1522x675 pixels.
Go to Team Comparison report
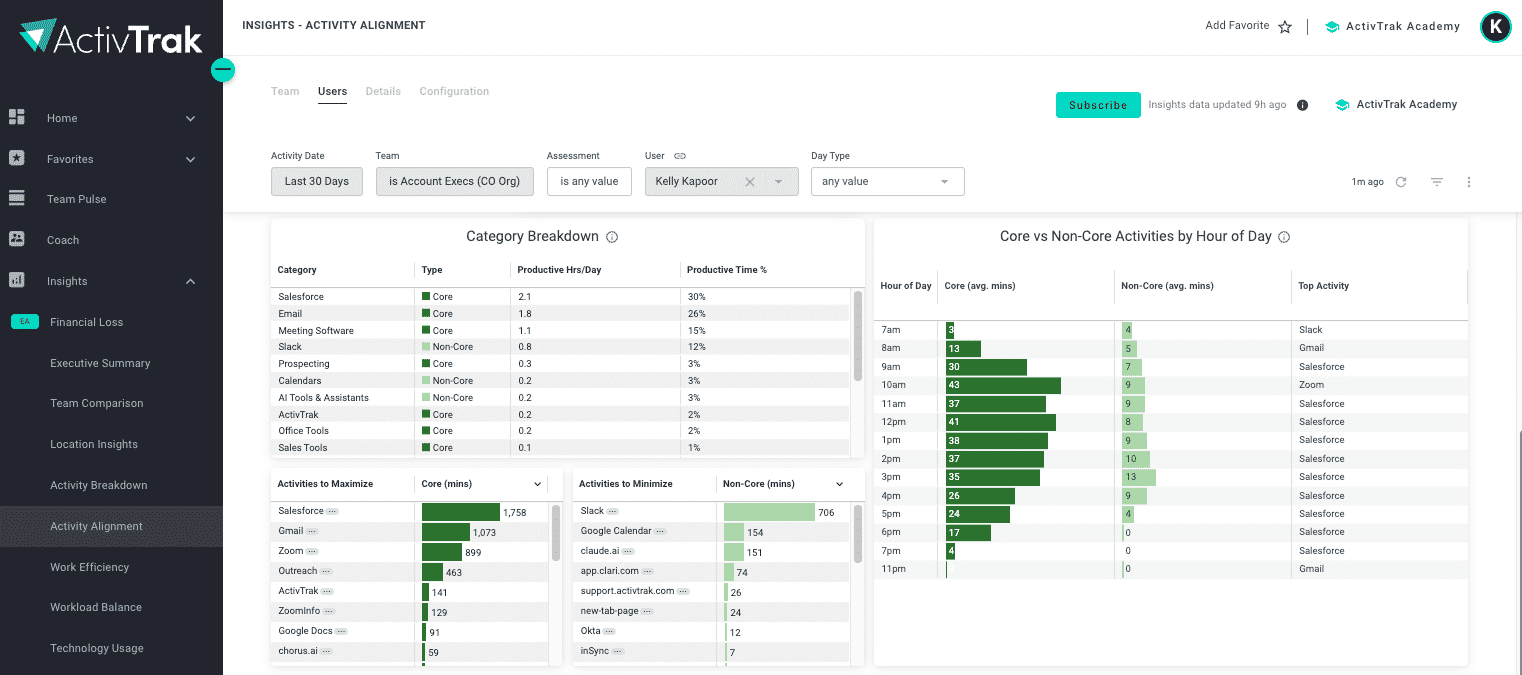pyautogui.click(x=97, y=404)
